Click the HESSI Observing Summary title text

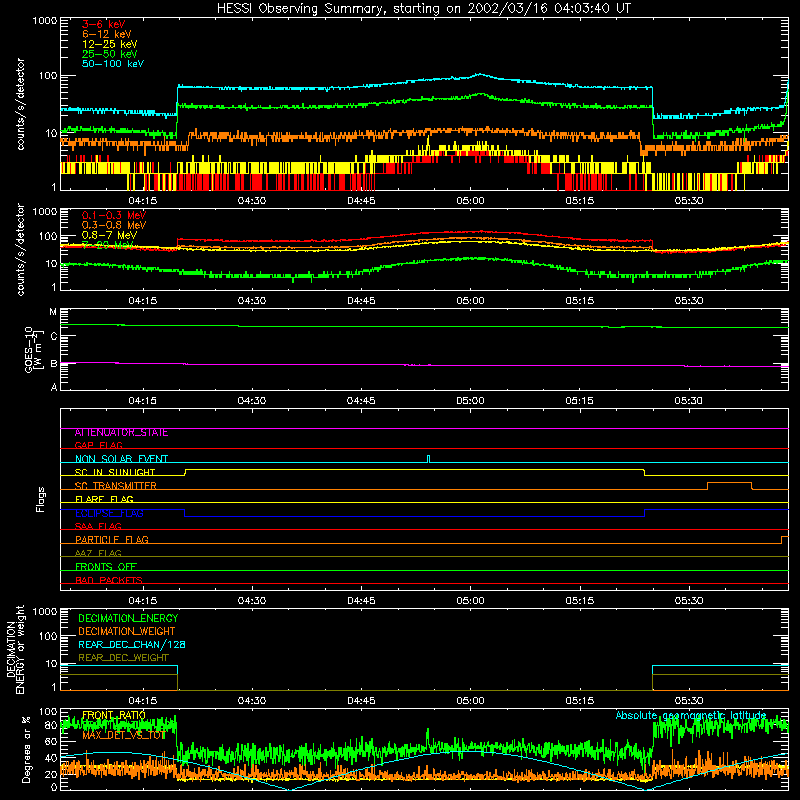tap(424, 9)
